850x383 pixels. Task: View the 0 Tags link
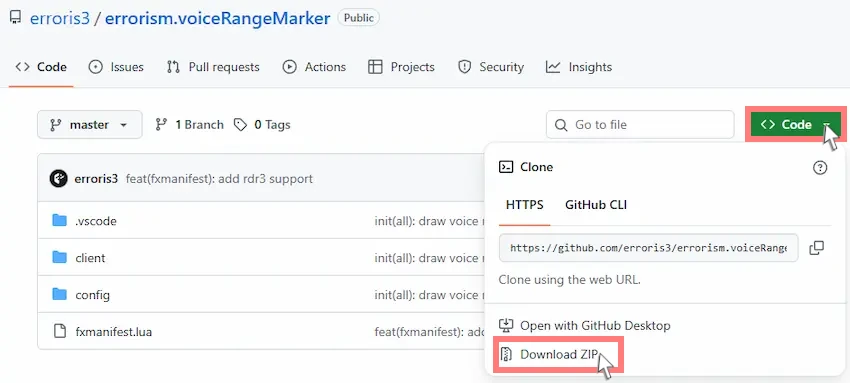[262, 125]
